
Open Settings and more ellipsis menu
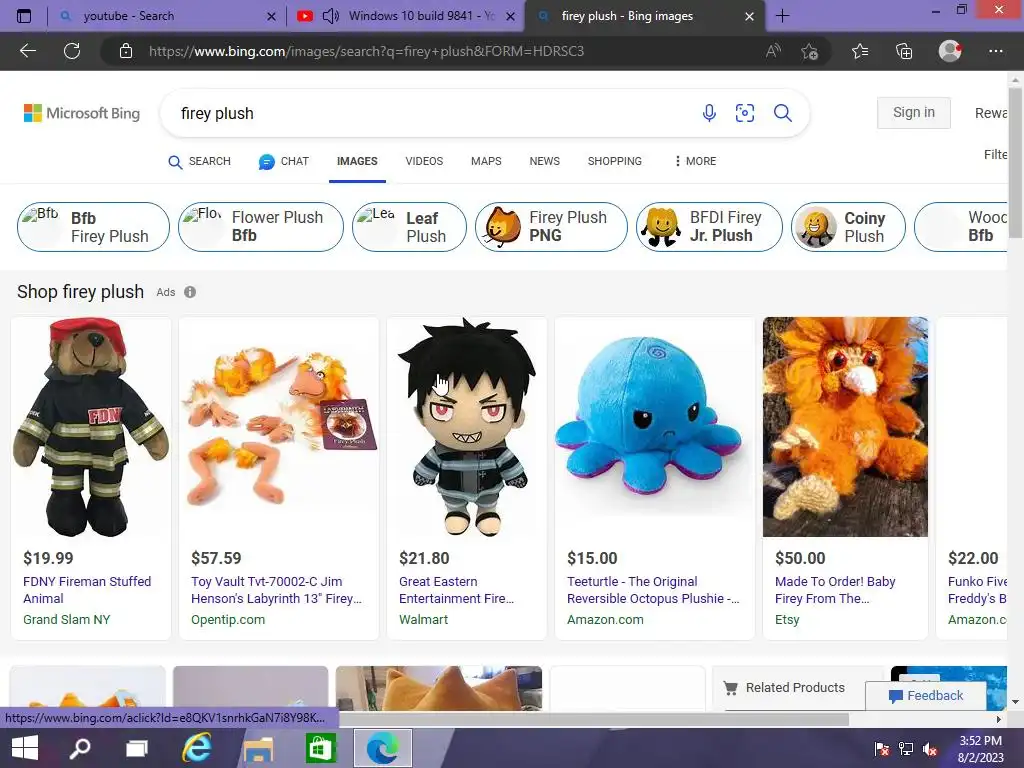[995, 51]
